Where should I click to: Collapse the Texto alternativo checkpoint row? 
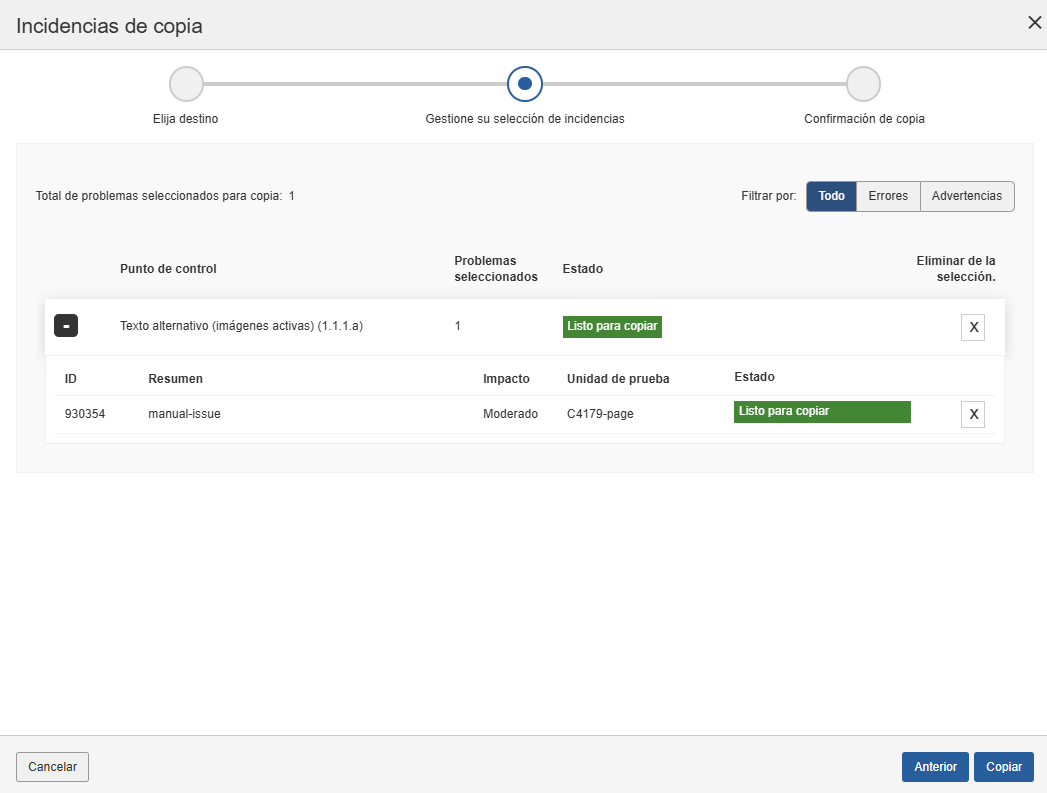click(66, 326)
